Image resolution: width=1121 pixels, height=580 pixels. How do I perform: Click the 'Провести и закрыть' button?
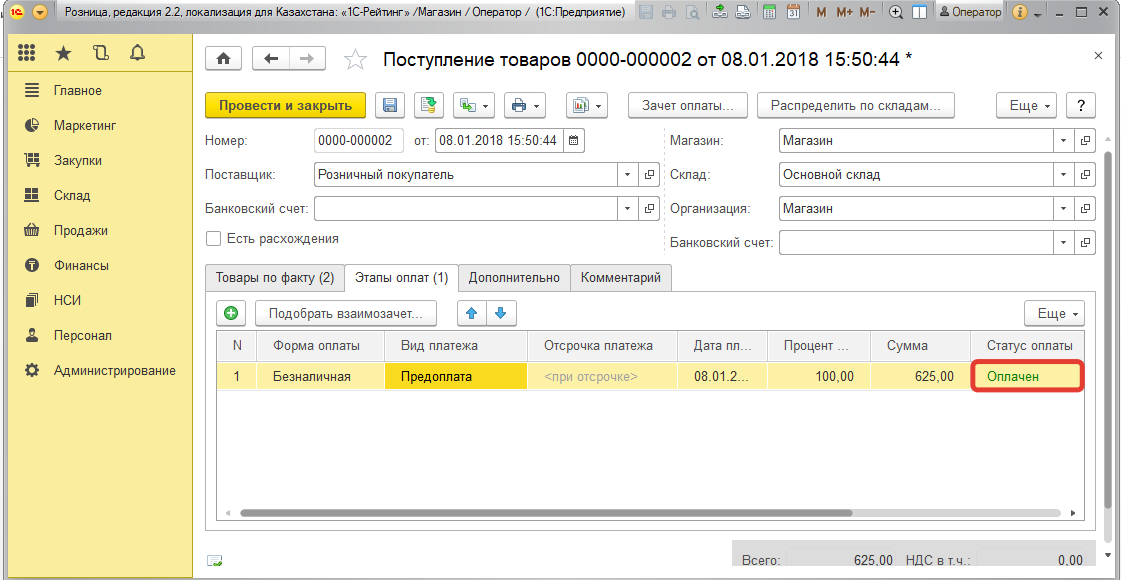click(x=285, y=105)
